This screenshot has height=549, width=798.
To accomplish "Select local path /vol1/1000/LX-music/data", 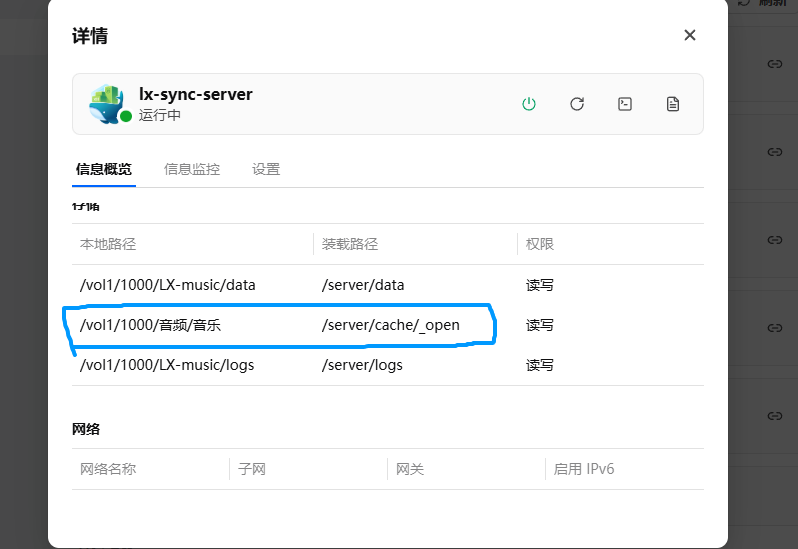I will tap(168, 285).
